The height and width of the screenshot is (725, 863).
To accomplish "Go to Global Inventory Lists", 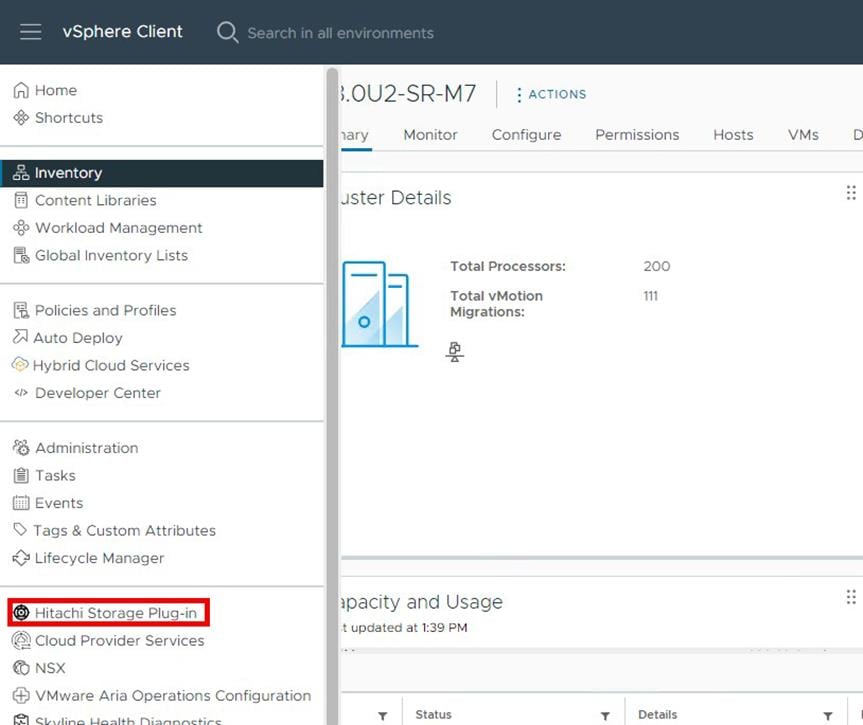I will point(111,255).
